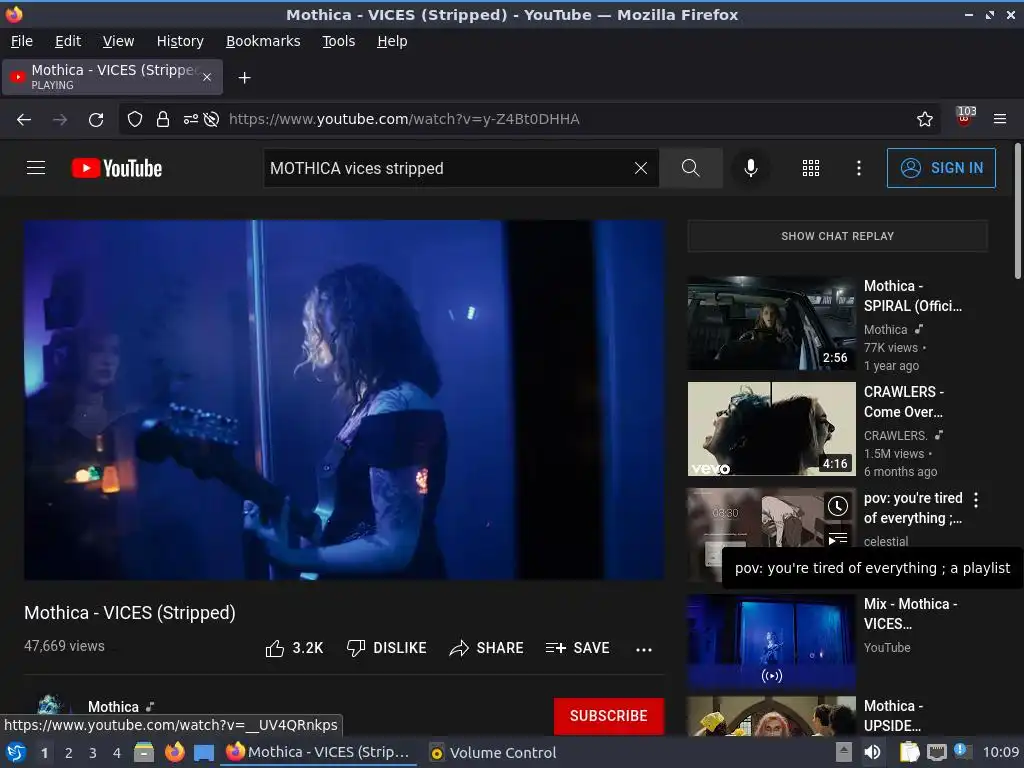Open the Bookmarks menu

[x=263, y=41]
